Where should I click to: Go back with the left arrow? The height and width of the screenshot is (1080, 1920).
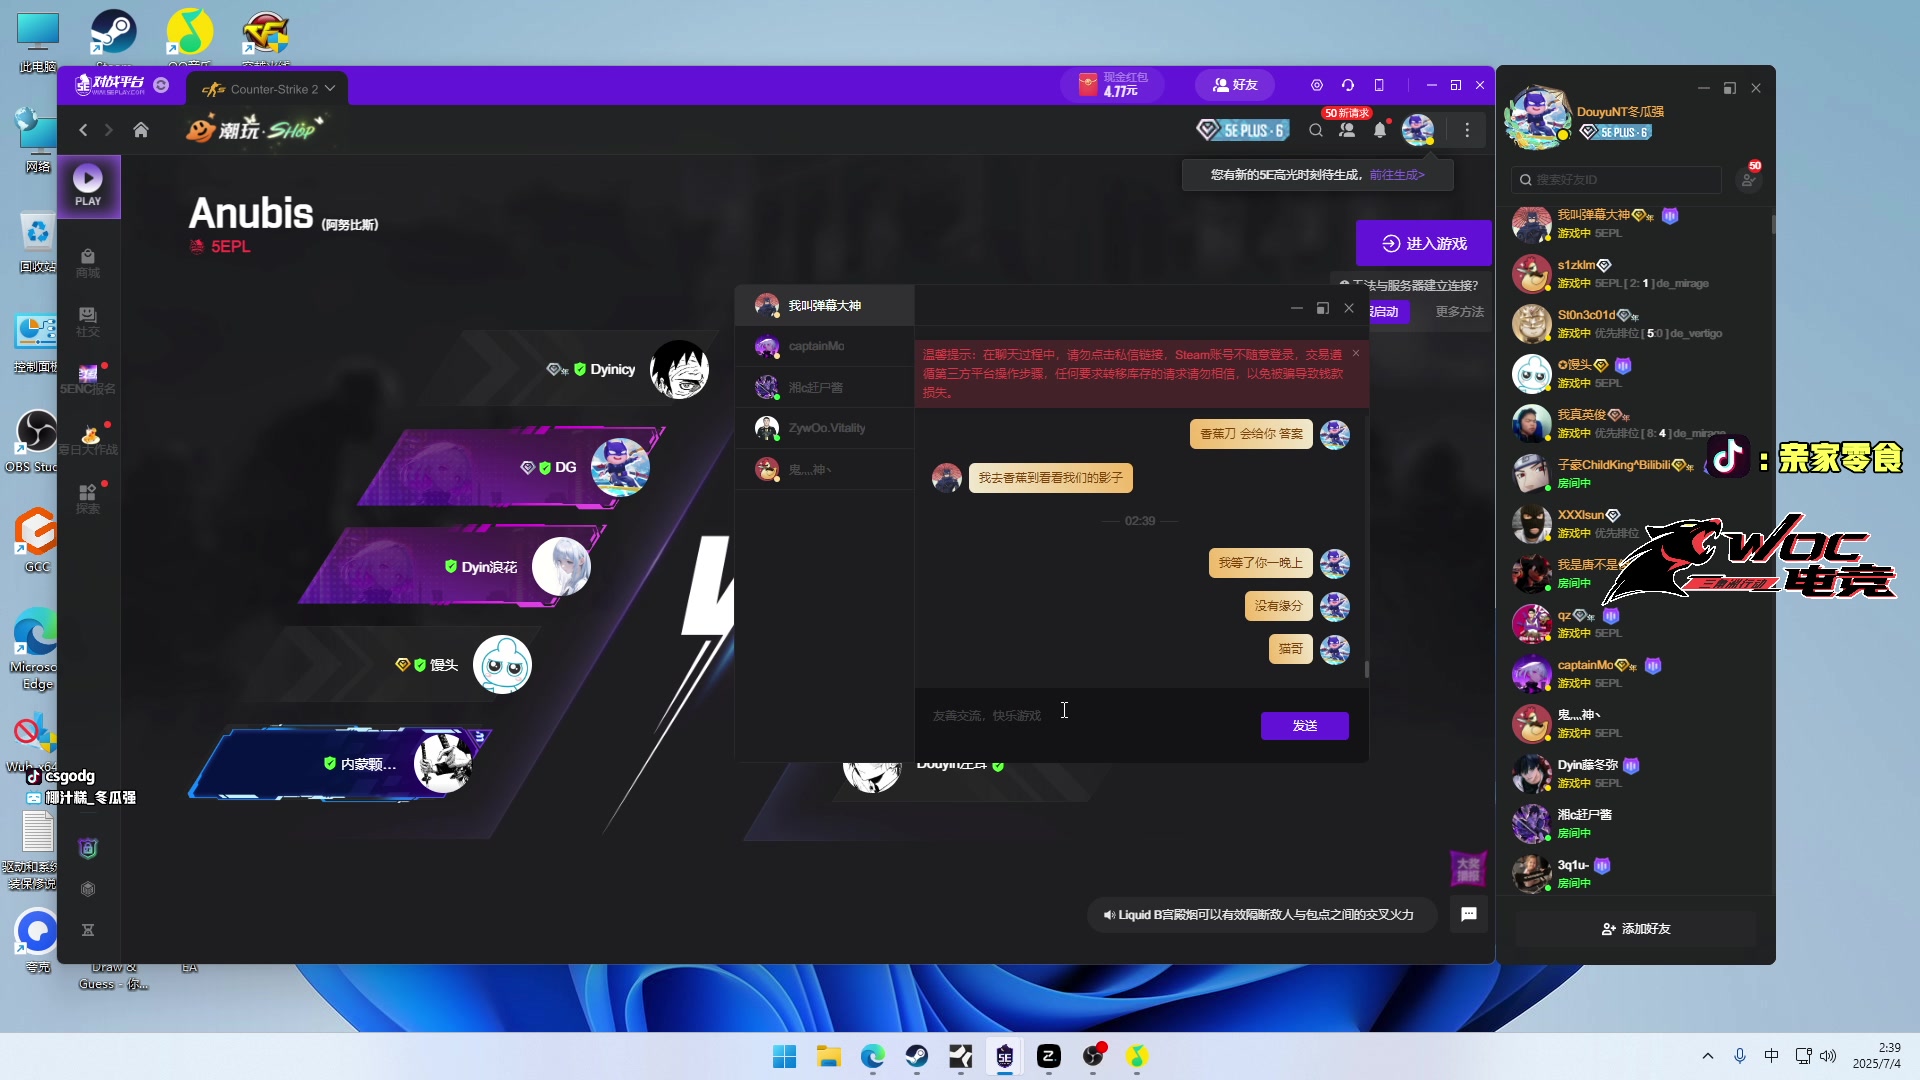[83, 130]
